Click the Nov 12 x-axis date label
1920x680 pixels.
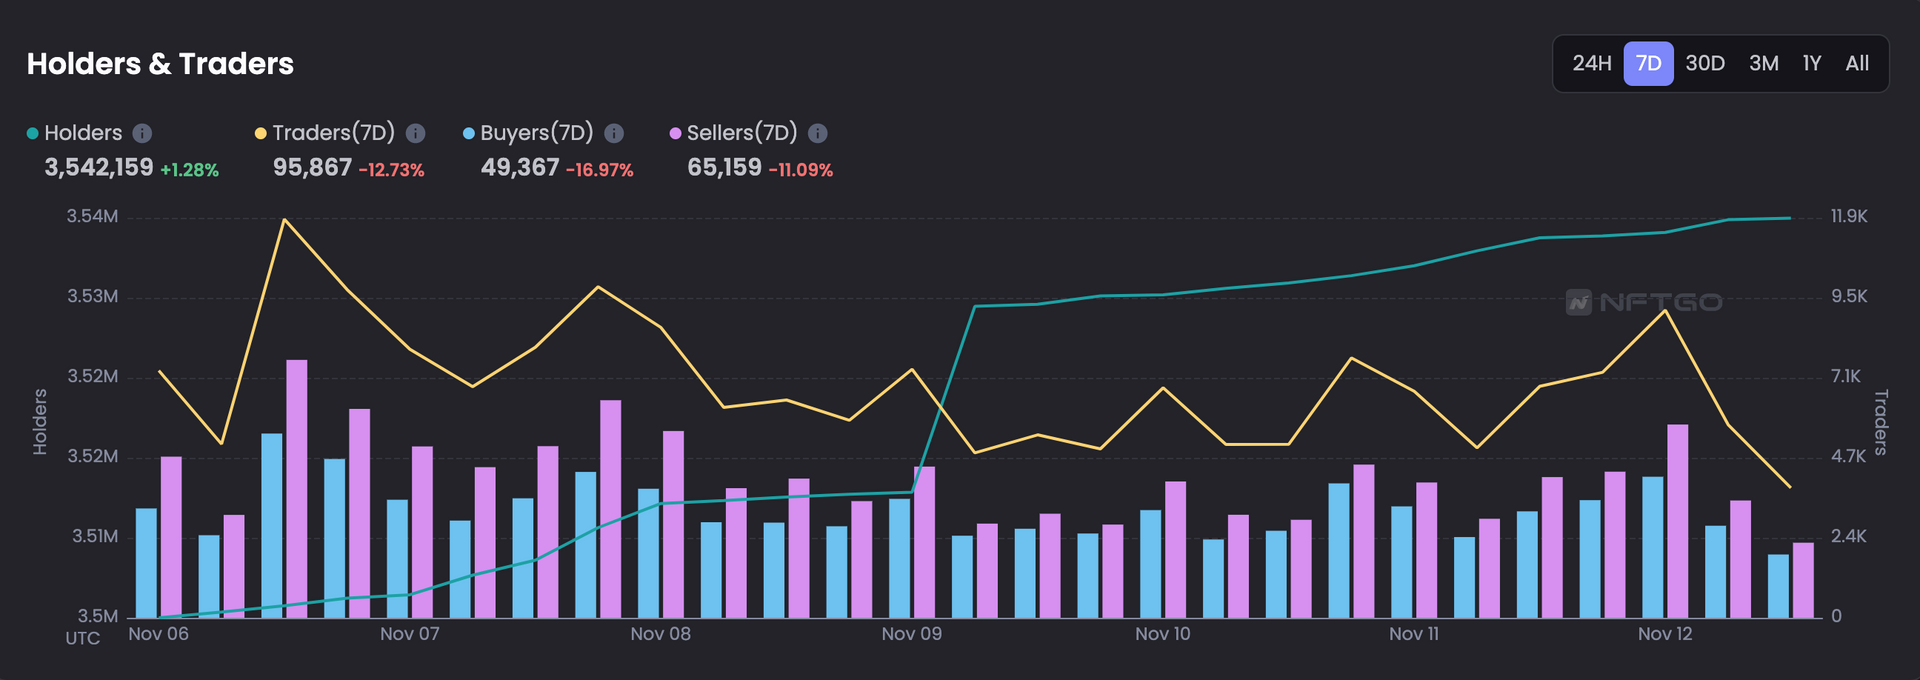(x=1665, y=634)
